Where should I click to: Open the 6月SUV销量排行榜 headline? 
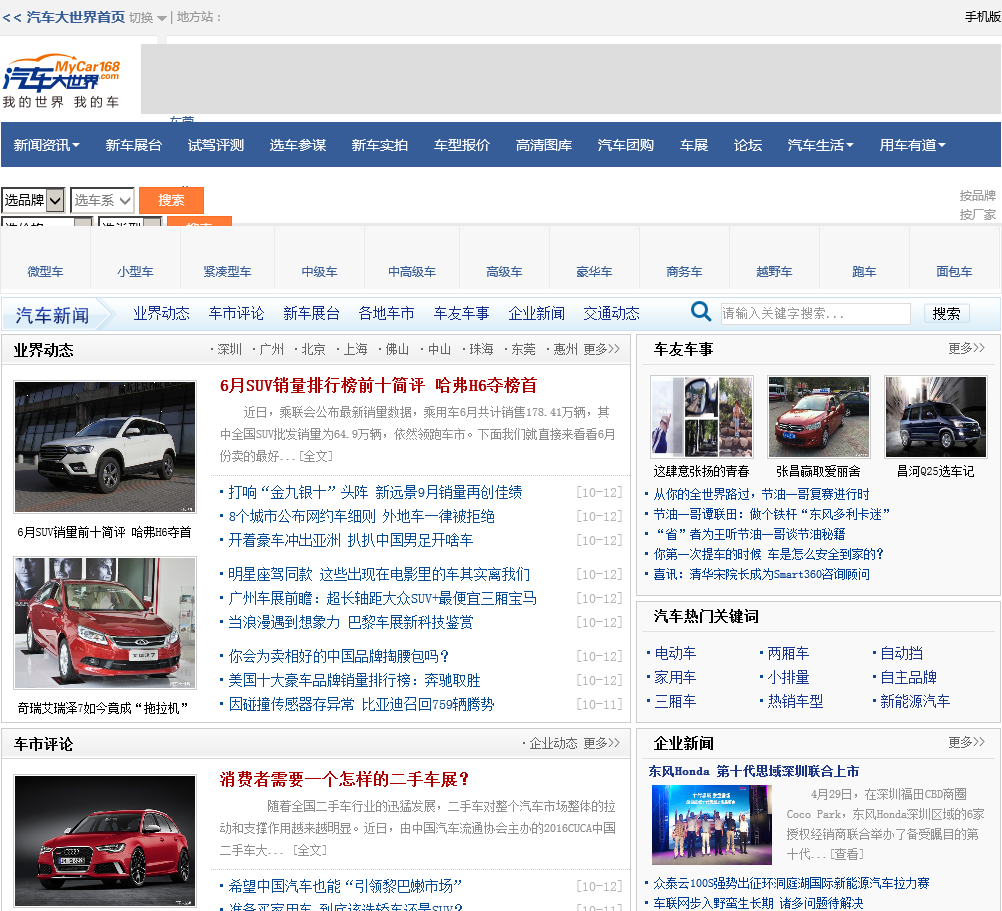379,385
